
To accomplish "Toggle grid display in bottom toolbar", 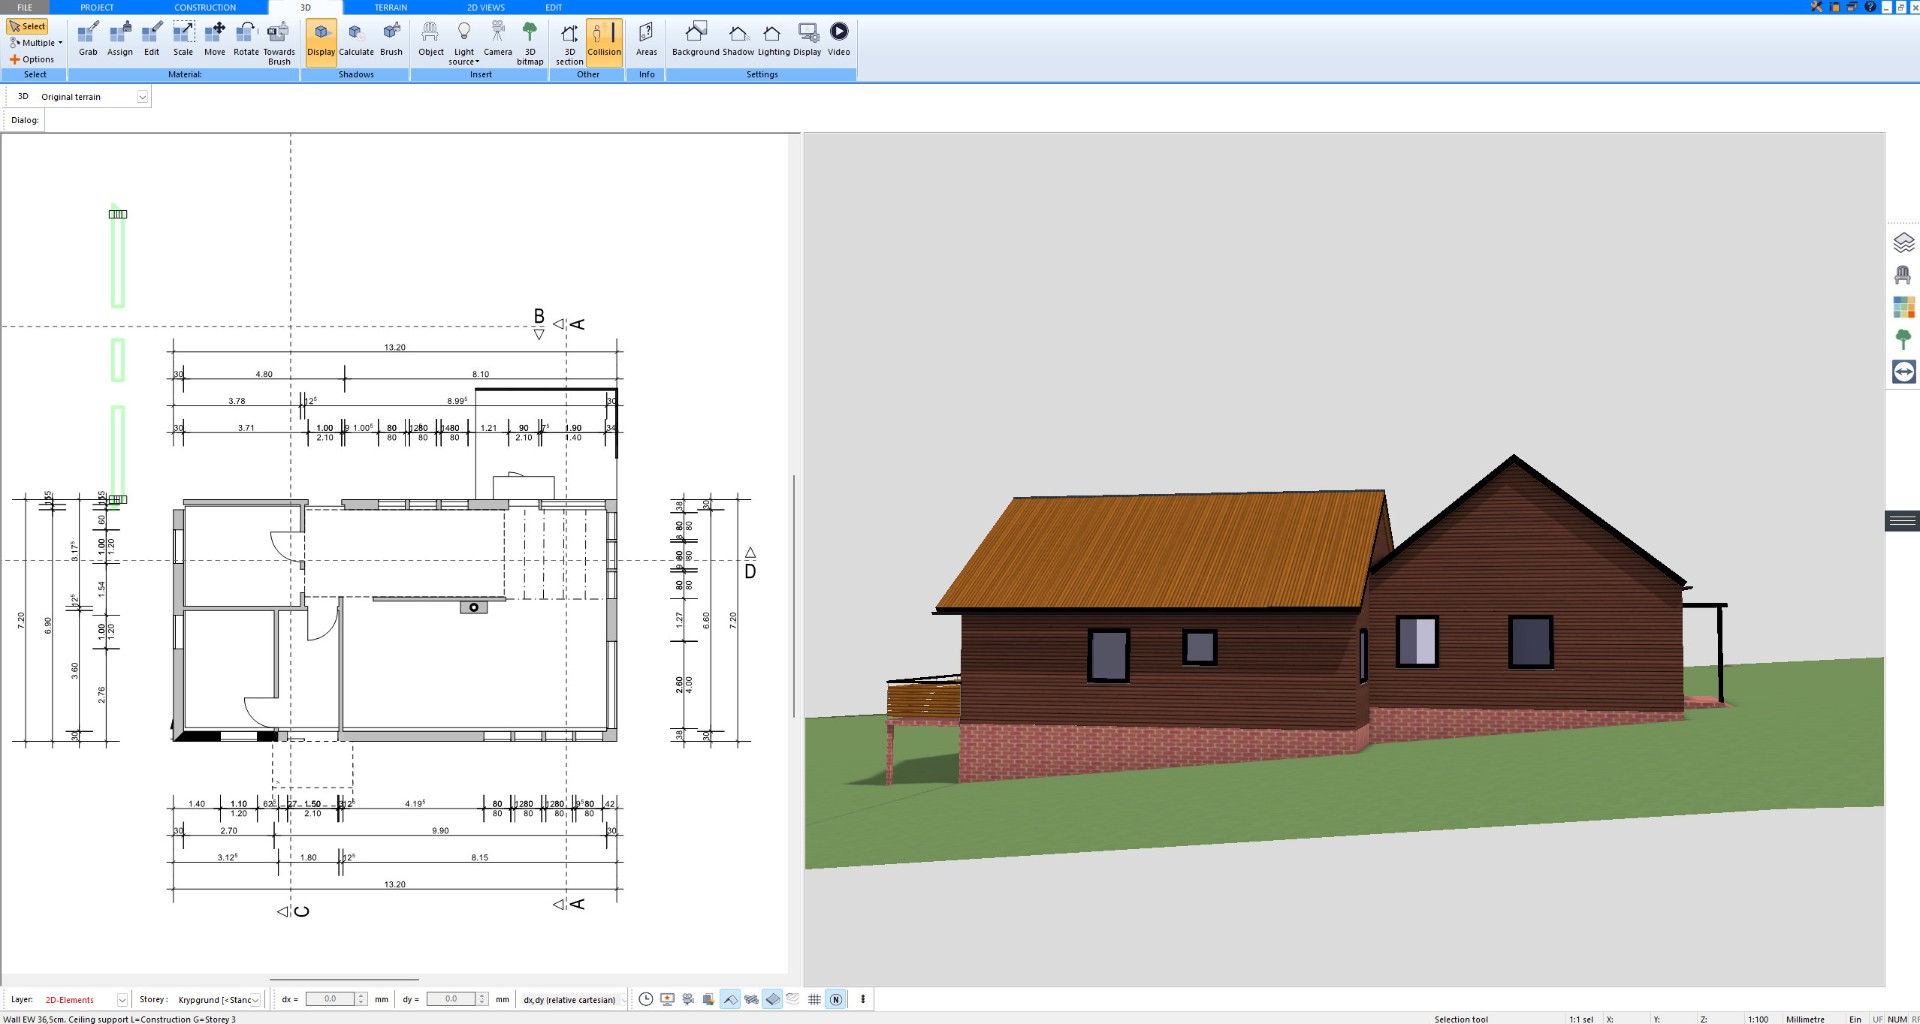I will (814, 999).
